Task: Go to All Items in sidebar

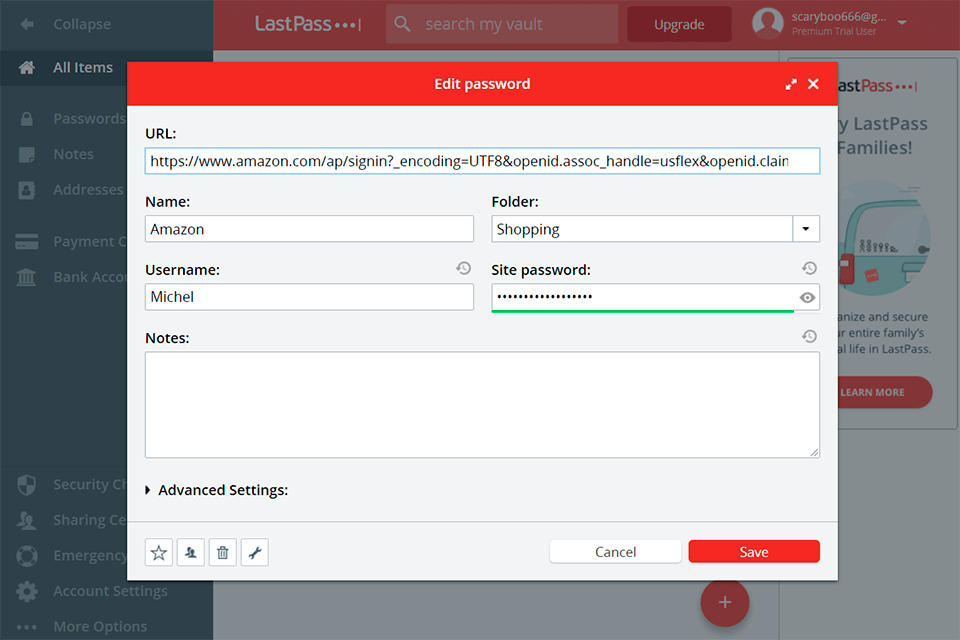Action: point(82,67)
